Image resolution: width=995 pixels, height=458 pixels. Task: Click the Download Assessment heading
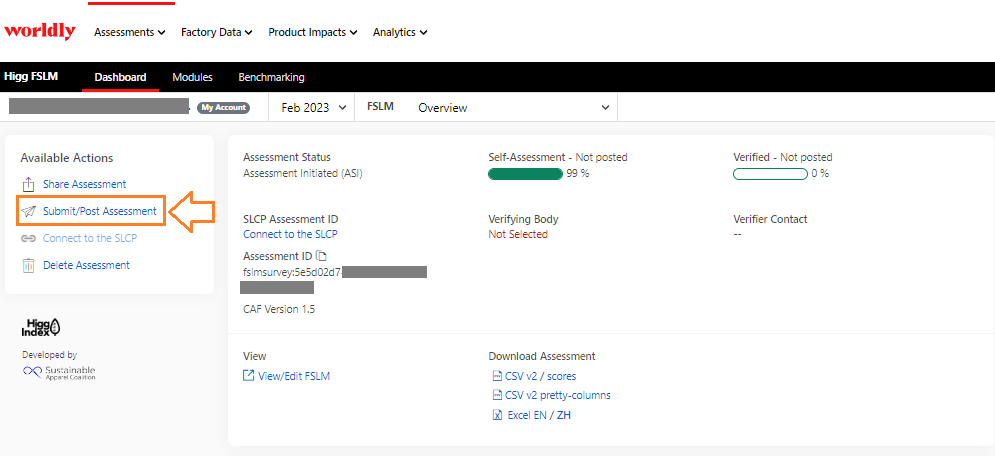pos(542,356)
